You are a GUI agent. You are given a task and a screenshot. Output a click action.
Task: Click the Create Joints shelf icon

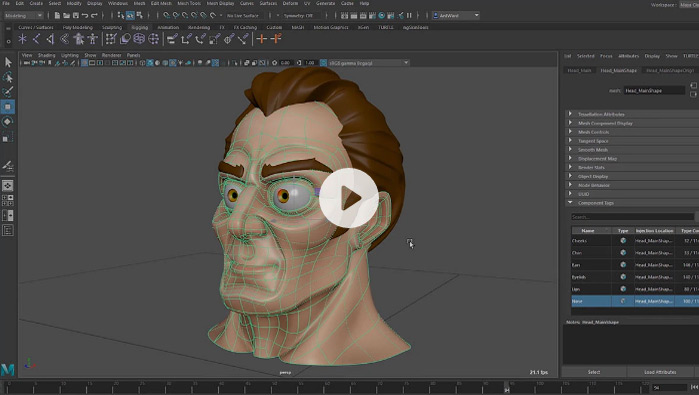[37, 39]
